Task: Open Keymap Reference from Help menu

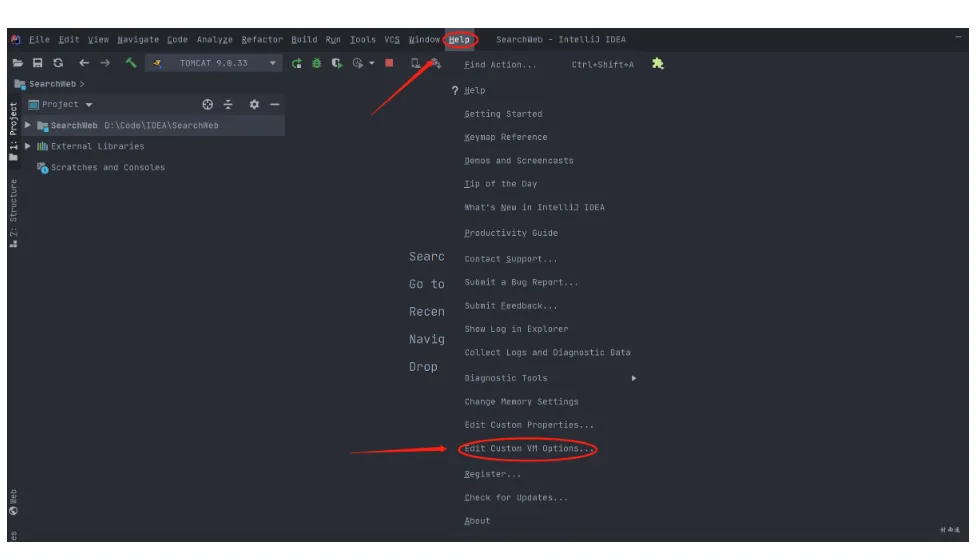Action: pyautogui.click(x=505, y=137)
